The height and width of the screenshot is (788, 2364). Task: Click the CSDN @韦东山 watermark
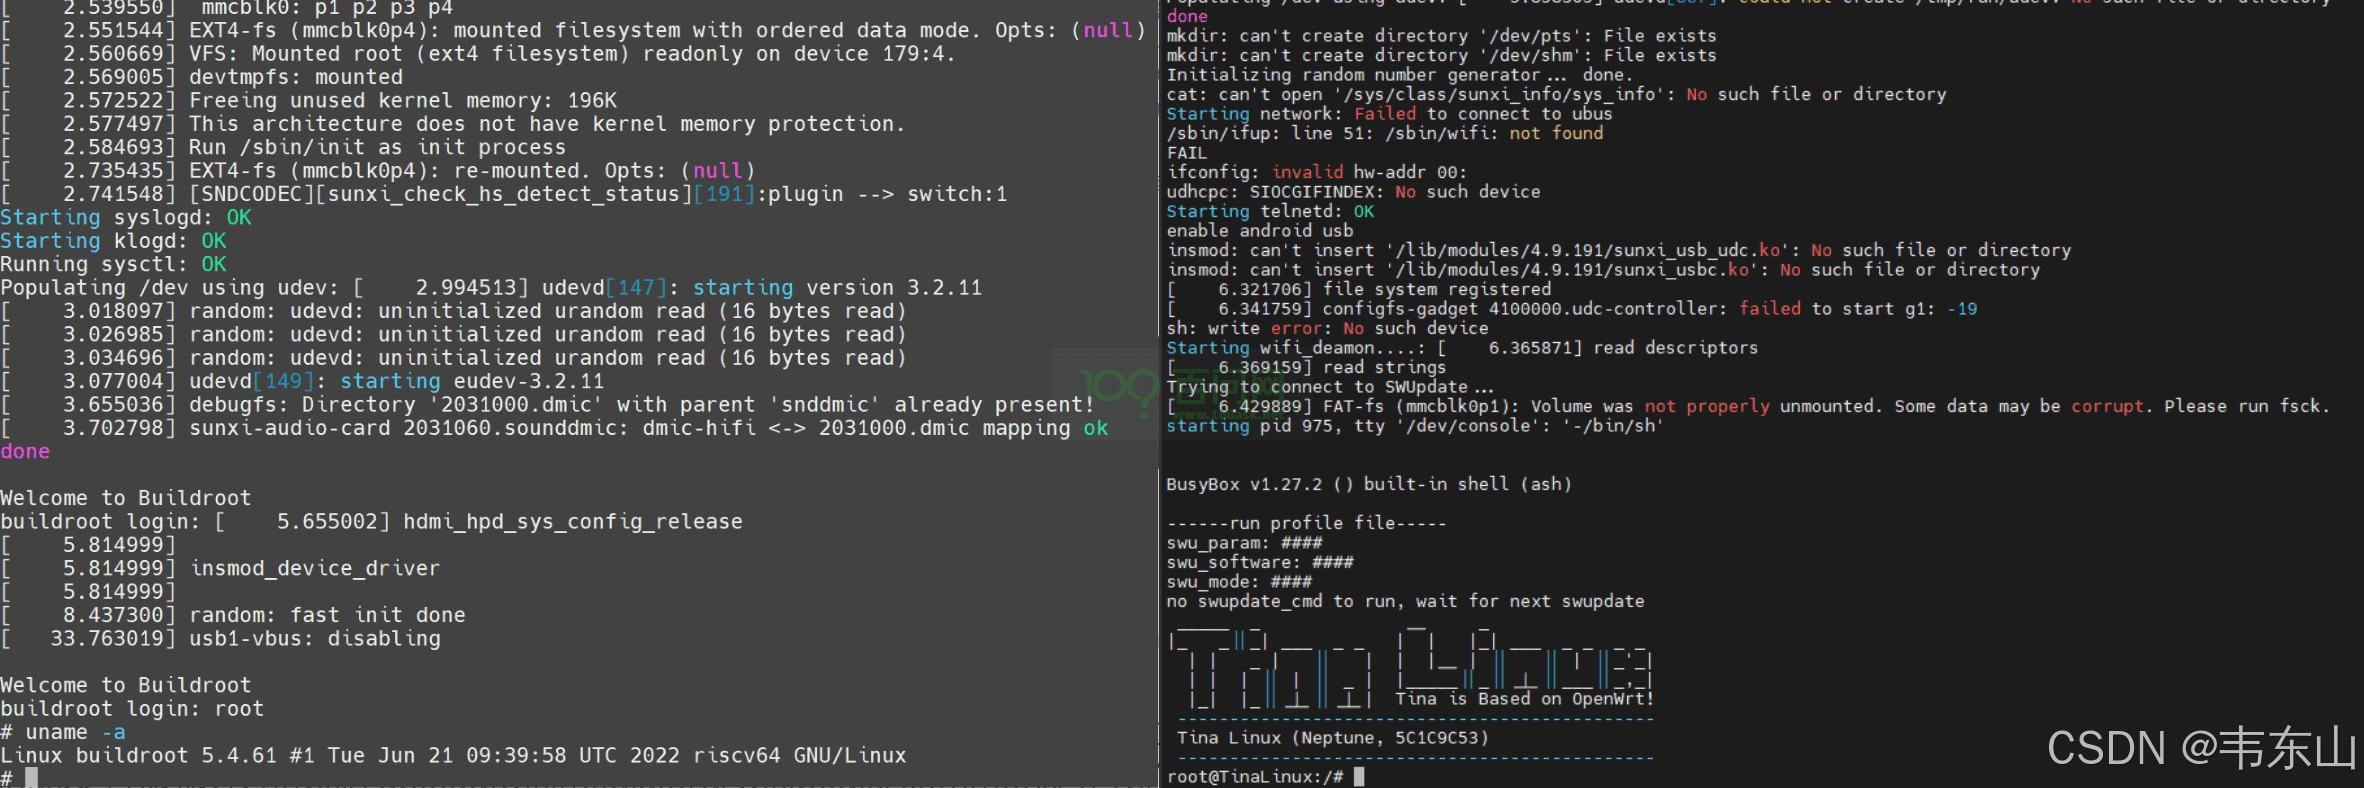pos(2200,749)
